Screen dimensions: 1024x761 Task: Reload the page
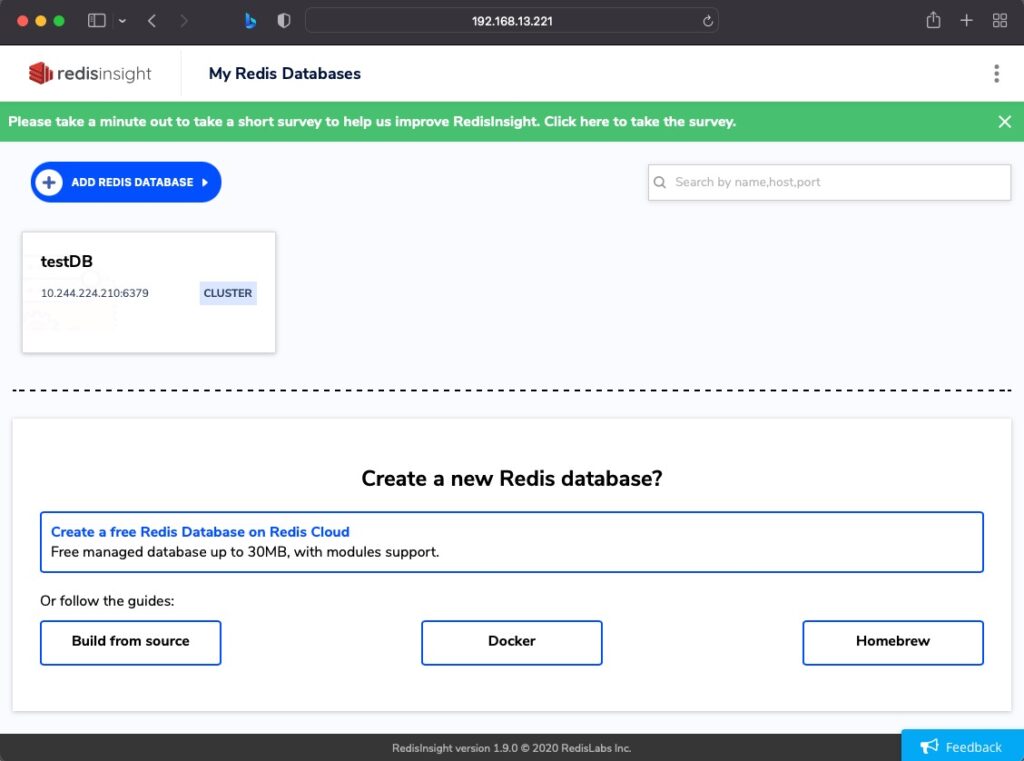707,21
